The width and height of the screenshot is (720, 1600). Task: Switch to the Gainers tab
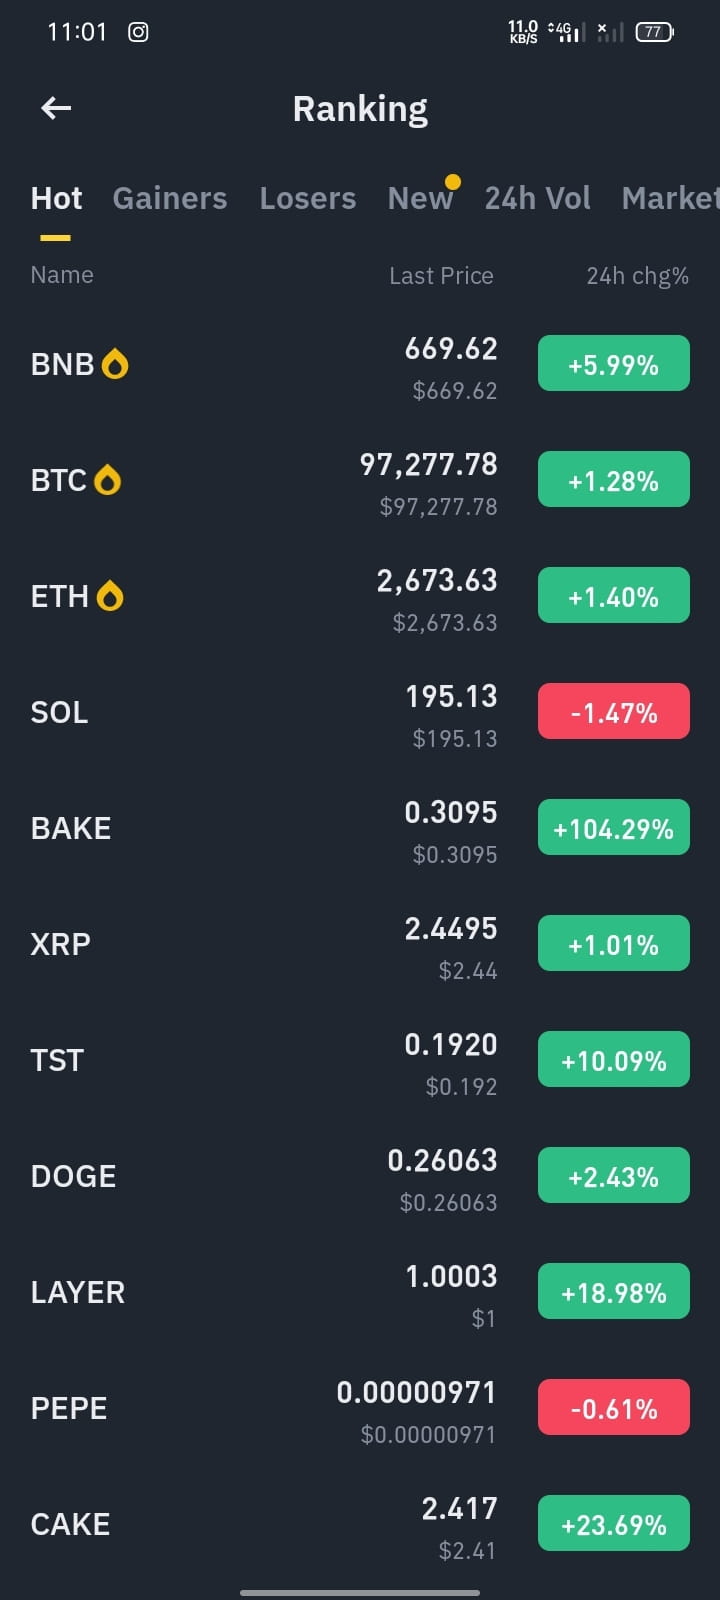click(170, 198)
